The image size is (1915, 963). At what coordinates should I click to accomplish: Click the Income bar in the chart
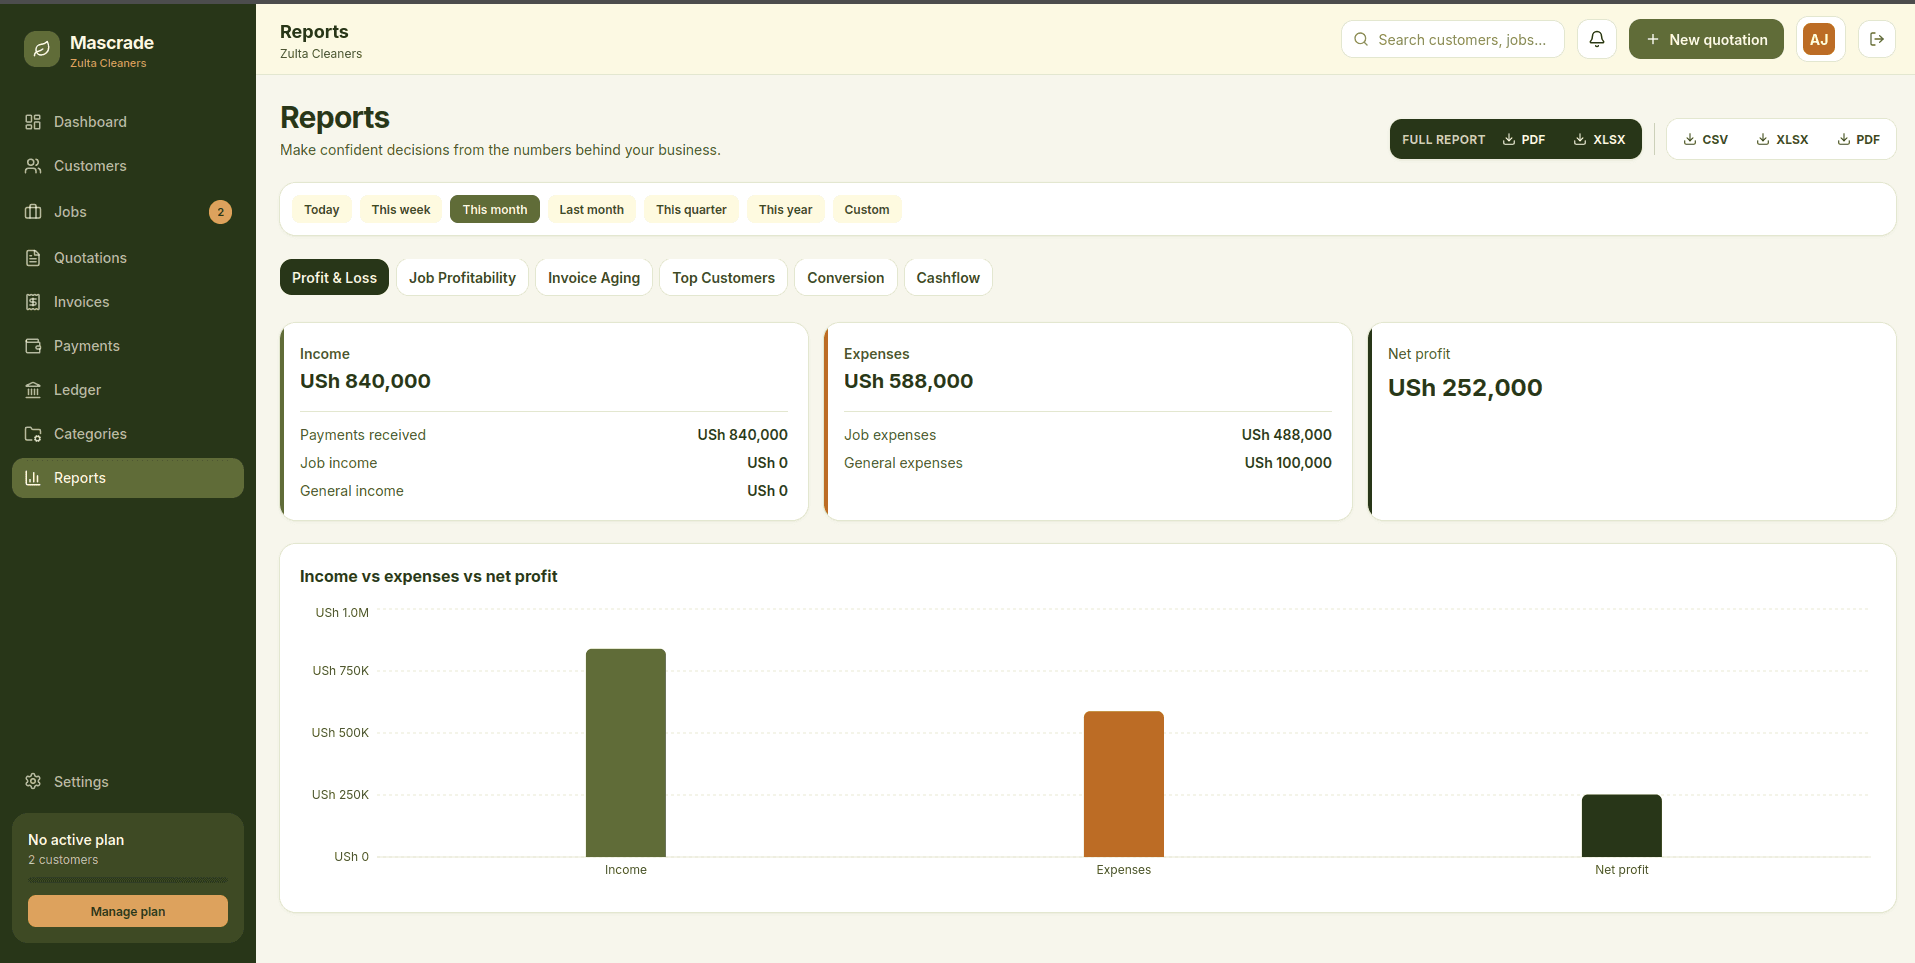(x=626, y=753)
